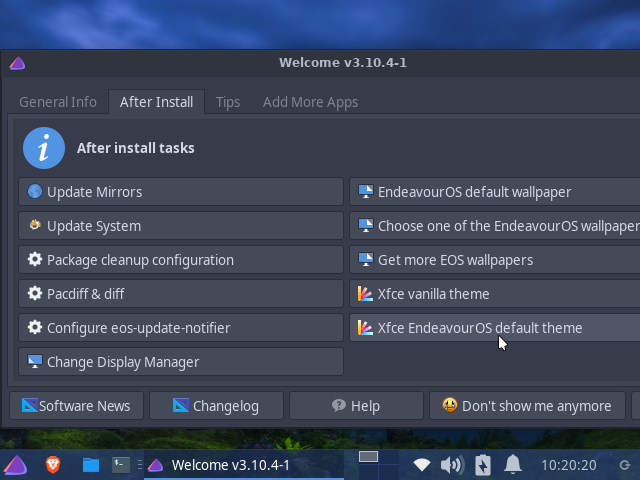Image resolution: width=640 pixels, height=480 pixels.
Task: Click monitor icon beside Change Display Manager
Action: pyautogui.click(x=35, y=361)
